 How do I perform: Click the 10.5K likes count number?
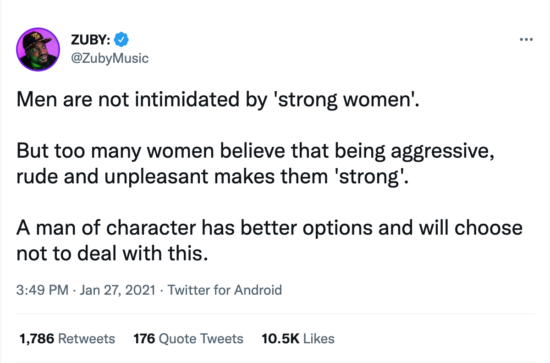280,339
